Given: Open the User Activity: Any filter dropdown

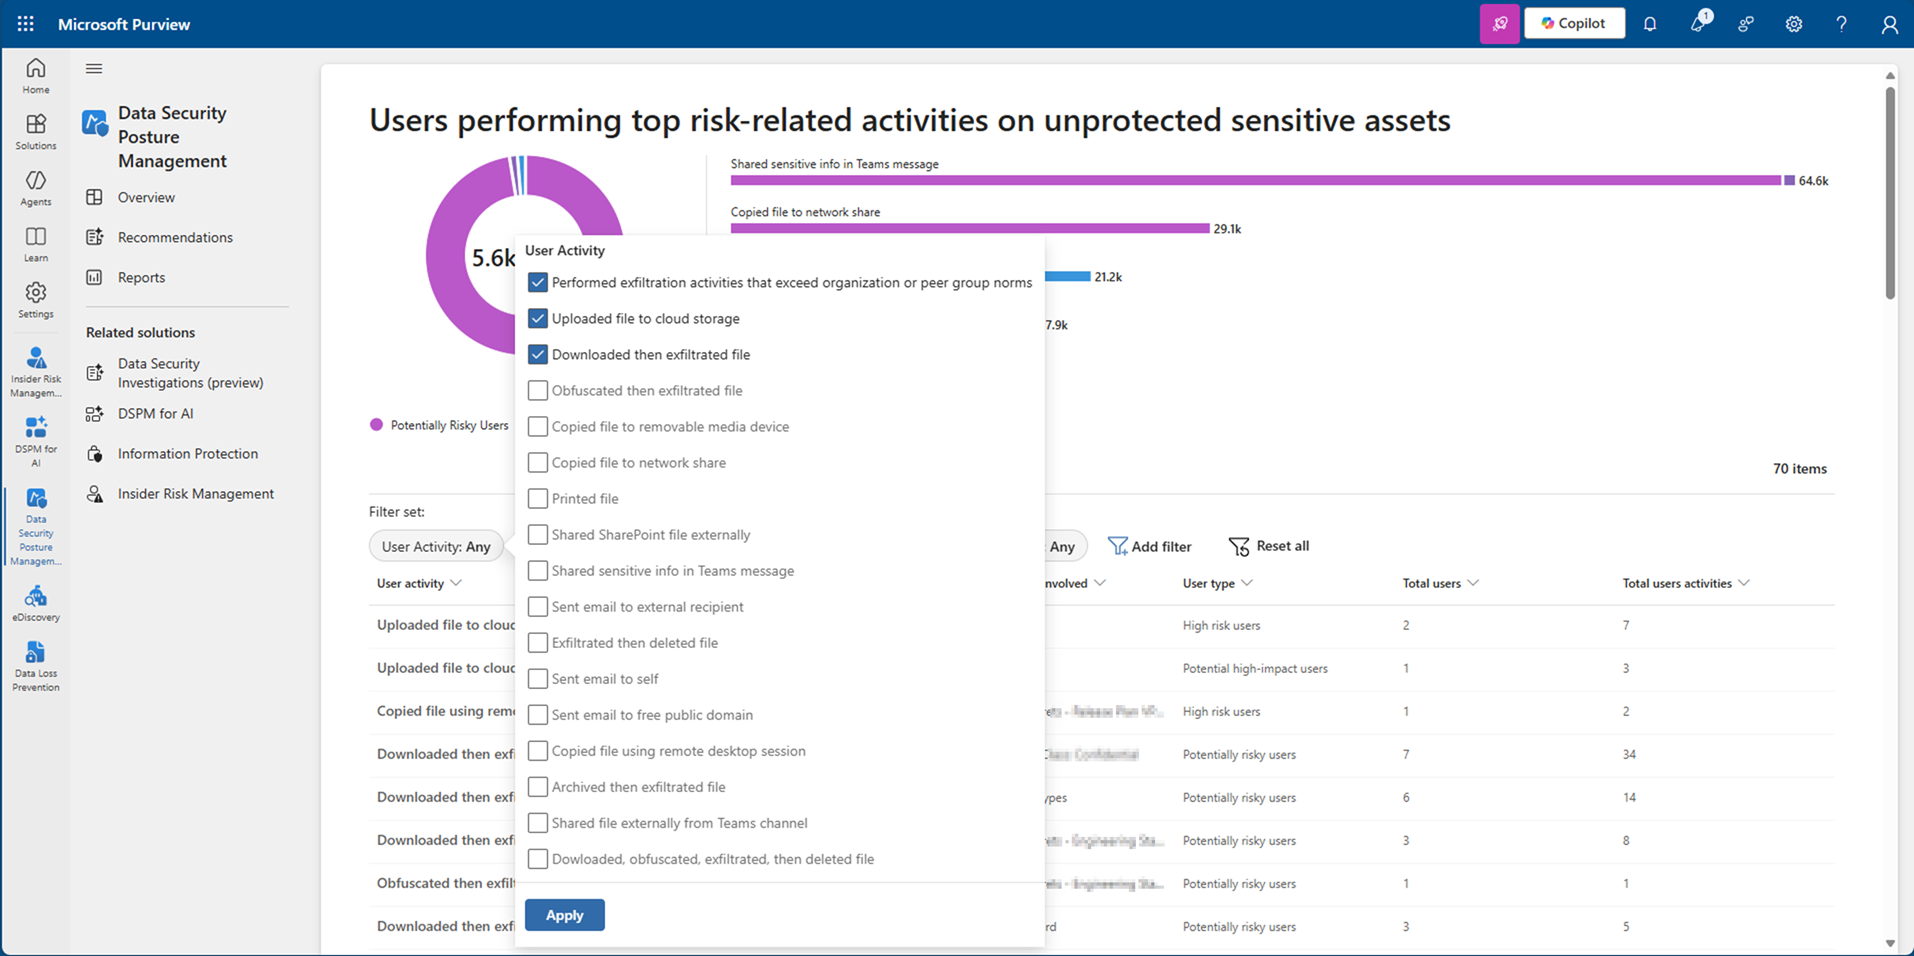Looking at the screenshot, I should [x=436, y=547].
